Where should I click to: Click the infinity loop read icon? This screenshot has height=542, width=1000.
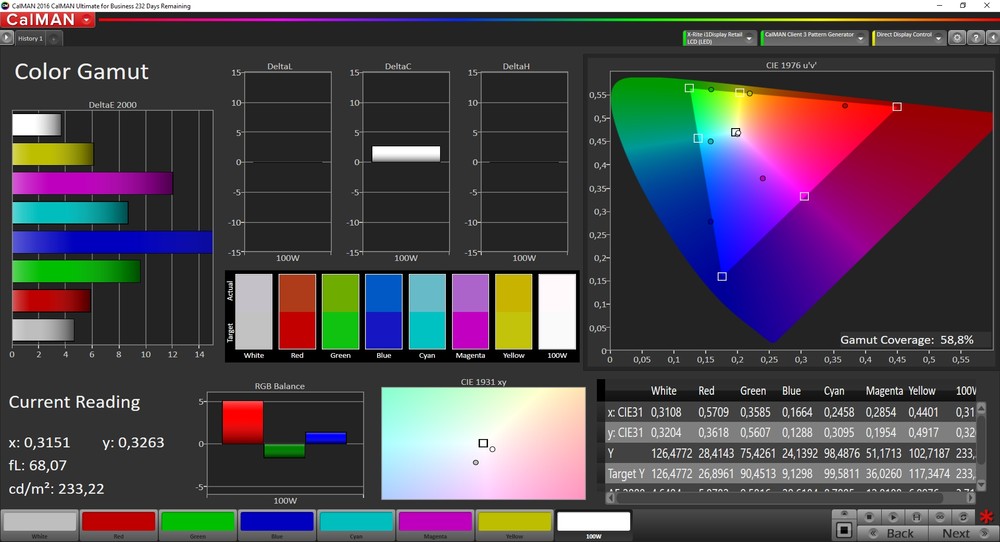(939, 516)
